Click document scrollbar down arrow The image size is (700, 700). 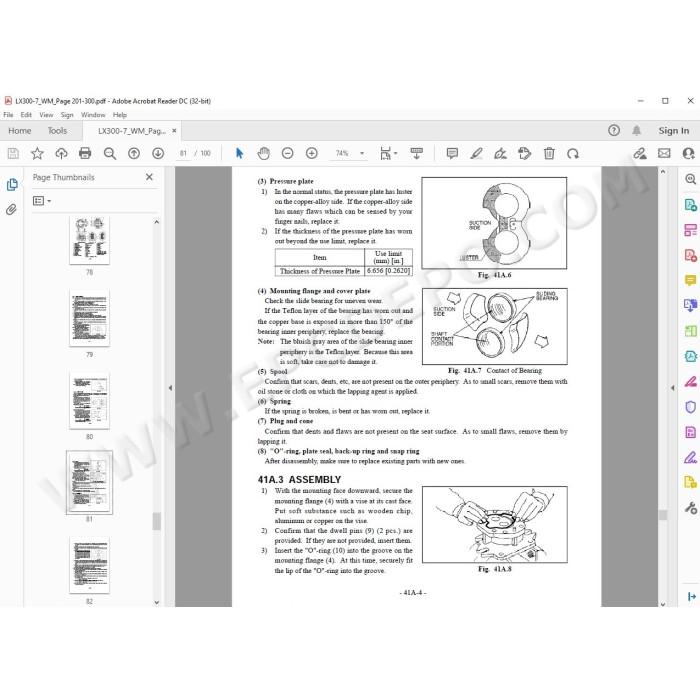pyautogui.click(x=663, y=604)
